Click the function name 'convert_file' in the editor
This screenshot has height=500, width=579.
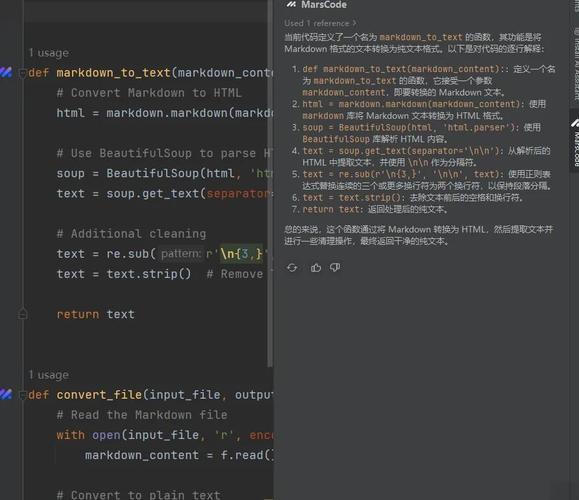tap(99, 395)
